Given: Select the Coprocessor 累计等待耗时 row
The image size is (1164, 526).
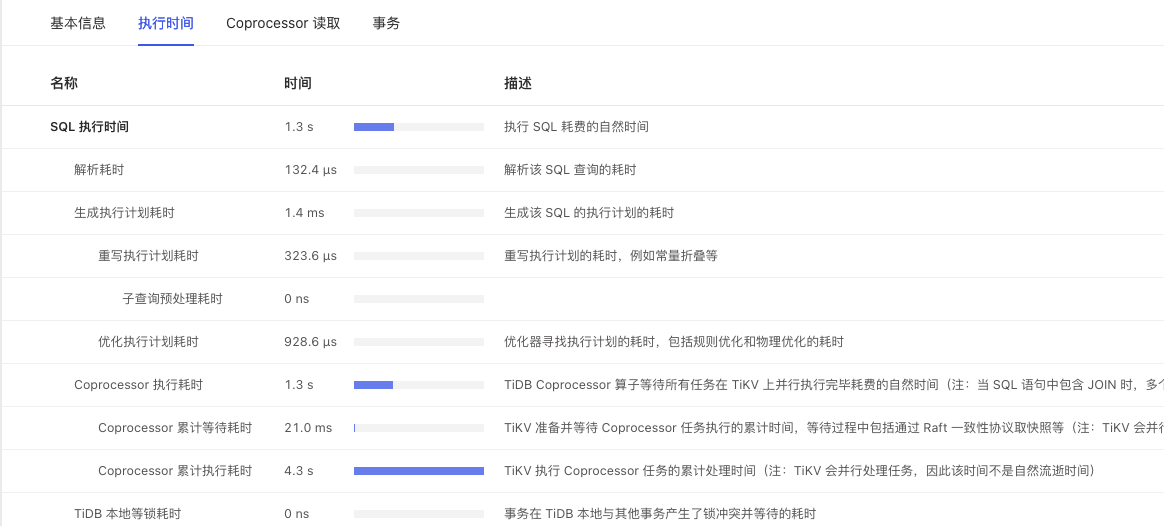Looking at the screenshot, I should click(175, 428).
